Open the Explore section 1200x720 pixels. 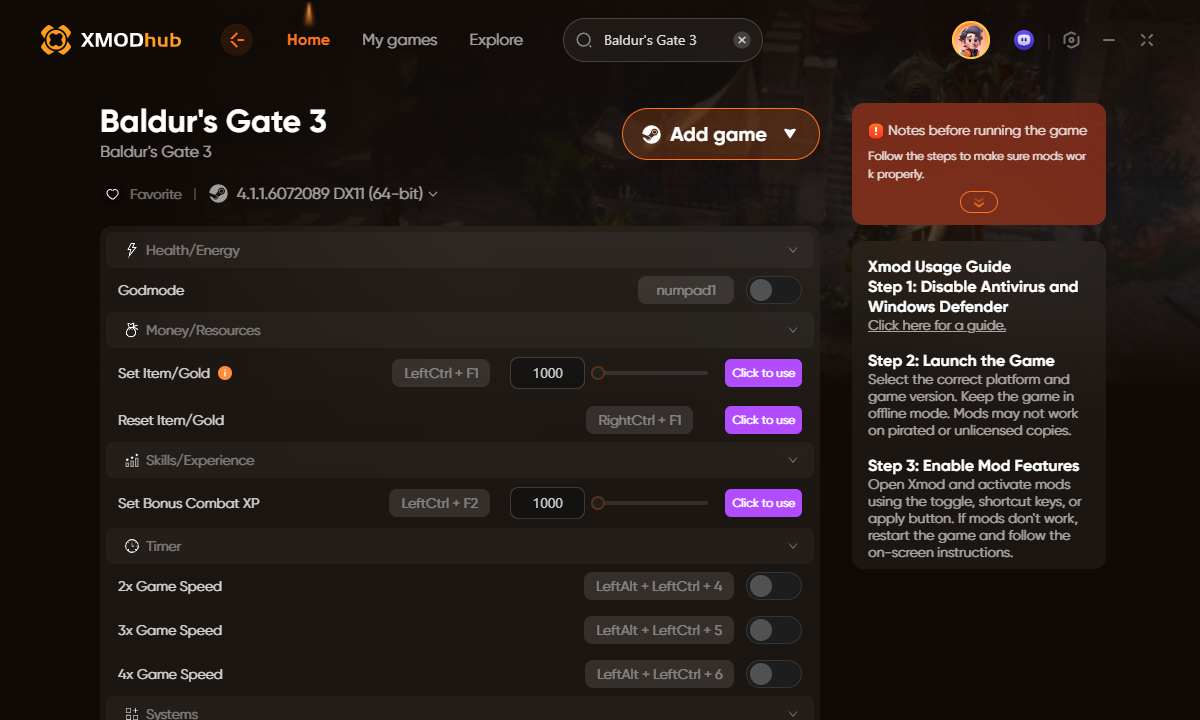pos(495,40)
